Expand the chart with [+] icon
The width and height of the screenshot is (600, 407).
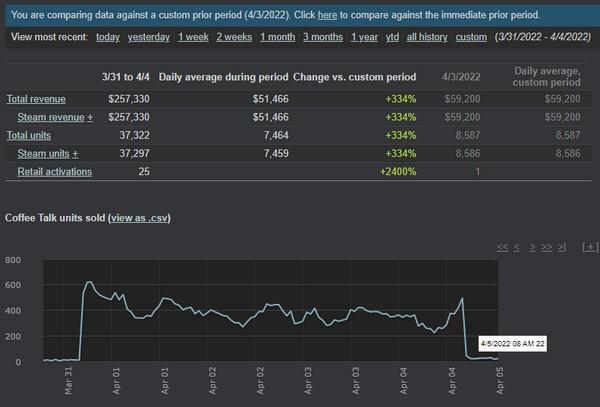[x=590, y=247]
